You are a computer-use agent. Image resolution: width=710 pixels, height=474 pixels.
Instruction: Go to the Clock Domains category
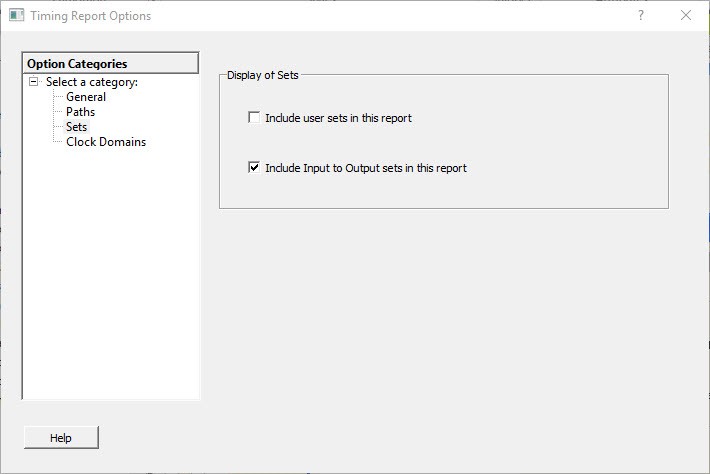[106, 142]
